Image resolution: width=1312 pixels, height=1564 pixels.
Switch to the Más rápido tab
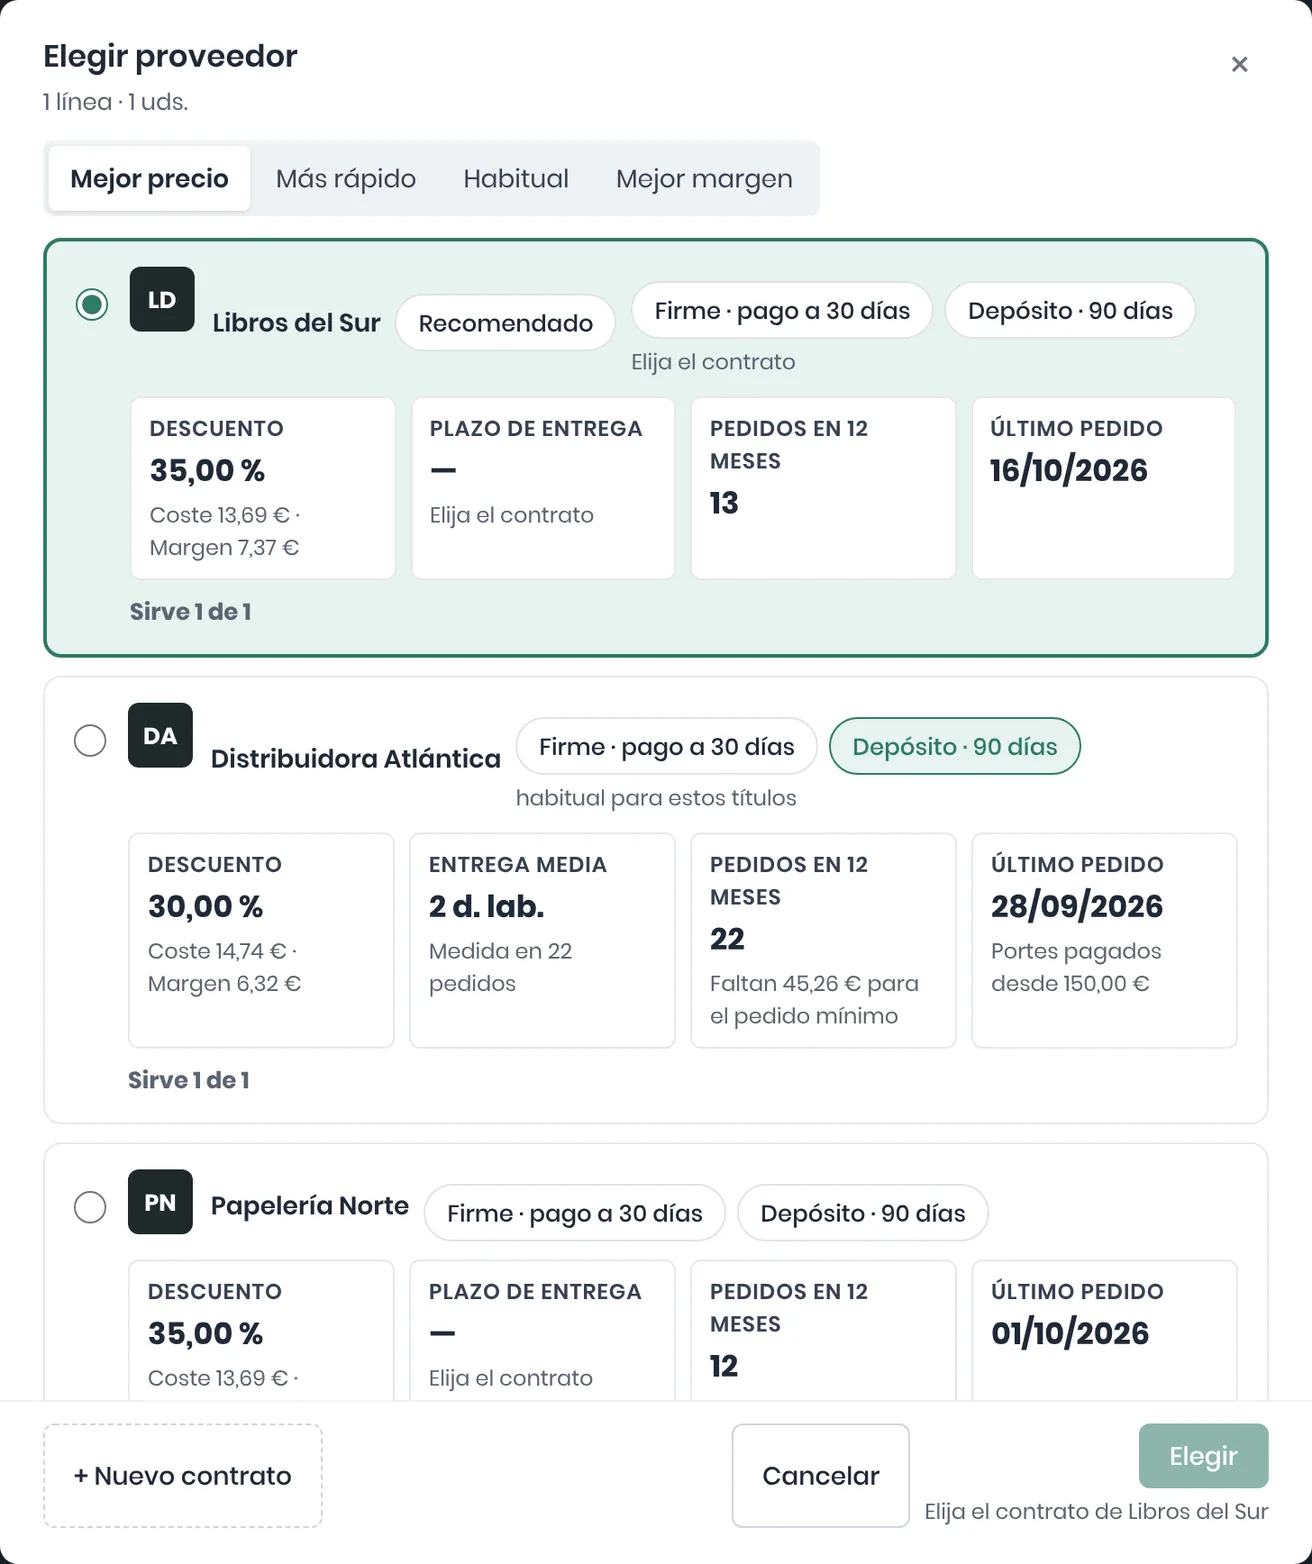[346, 179]
